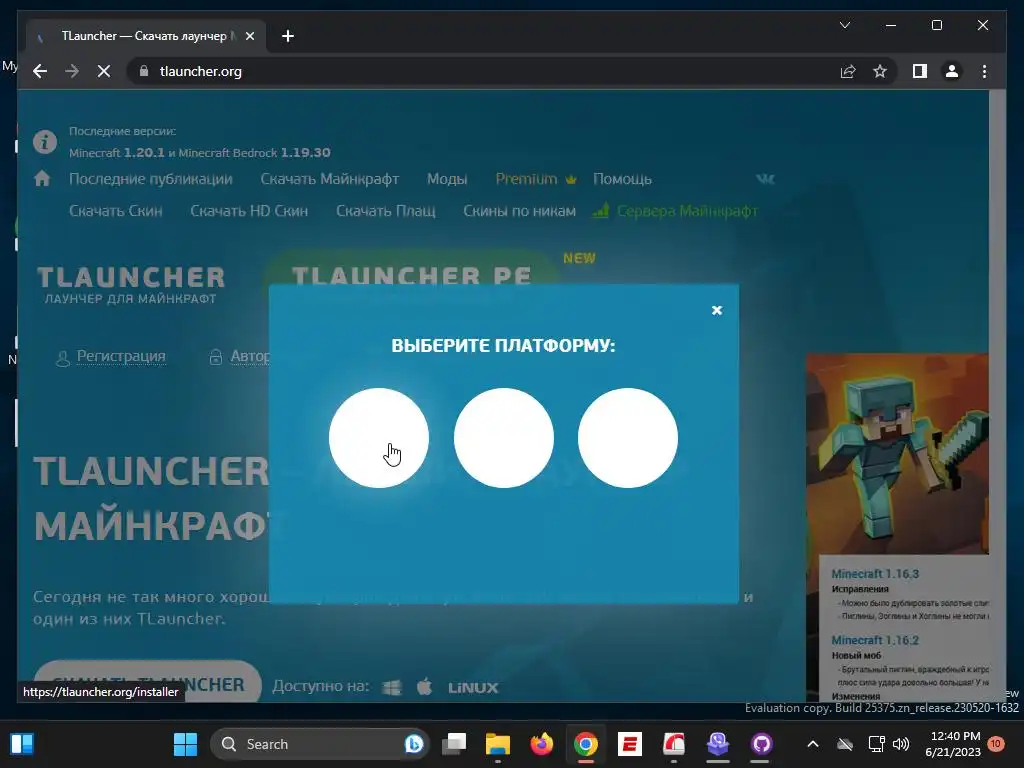Open the widgets panel on the taskbar
Image resolution: width=1024 pixels, height=768 pixels.
22,744
